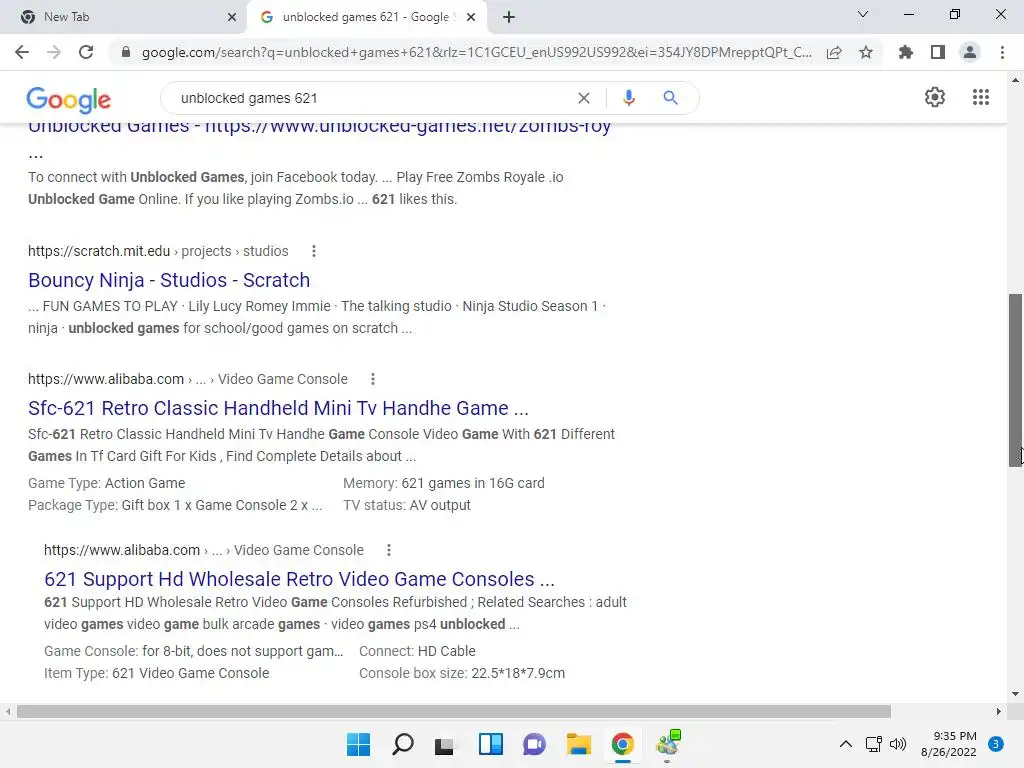Click the scroll right arrow

click(x=999, y=711)
